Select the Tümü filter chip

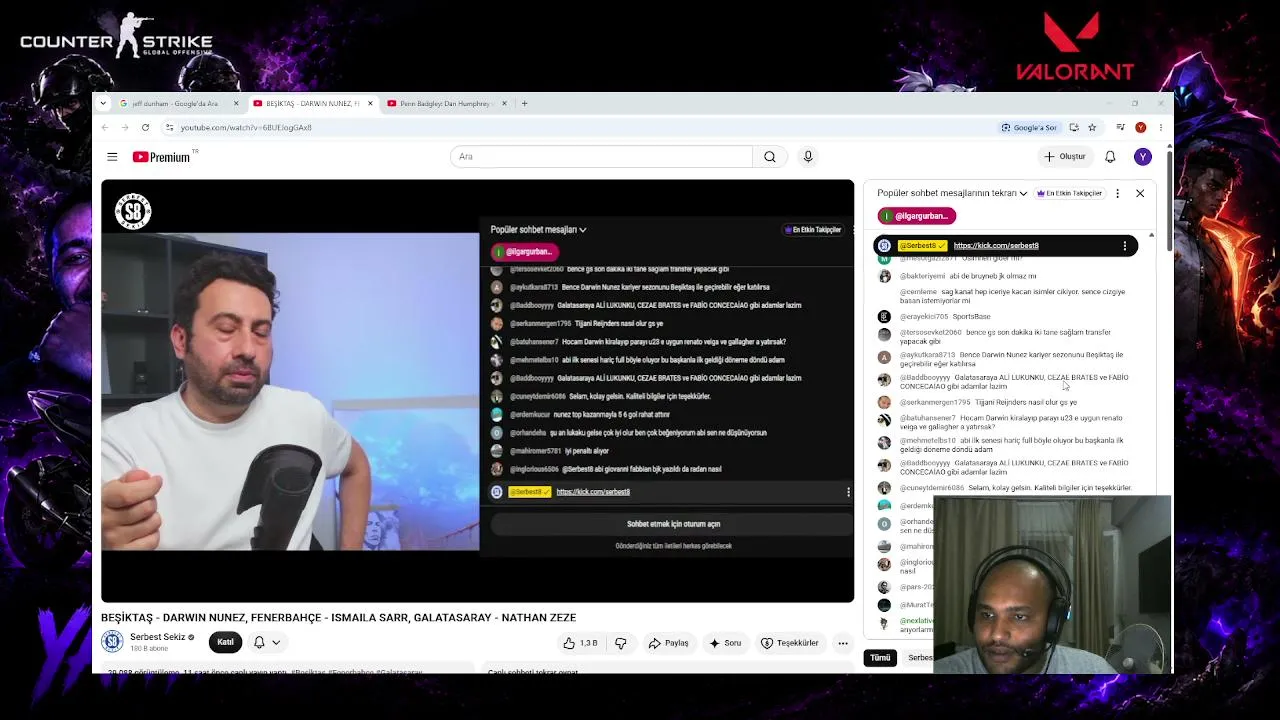coord(880,658)
